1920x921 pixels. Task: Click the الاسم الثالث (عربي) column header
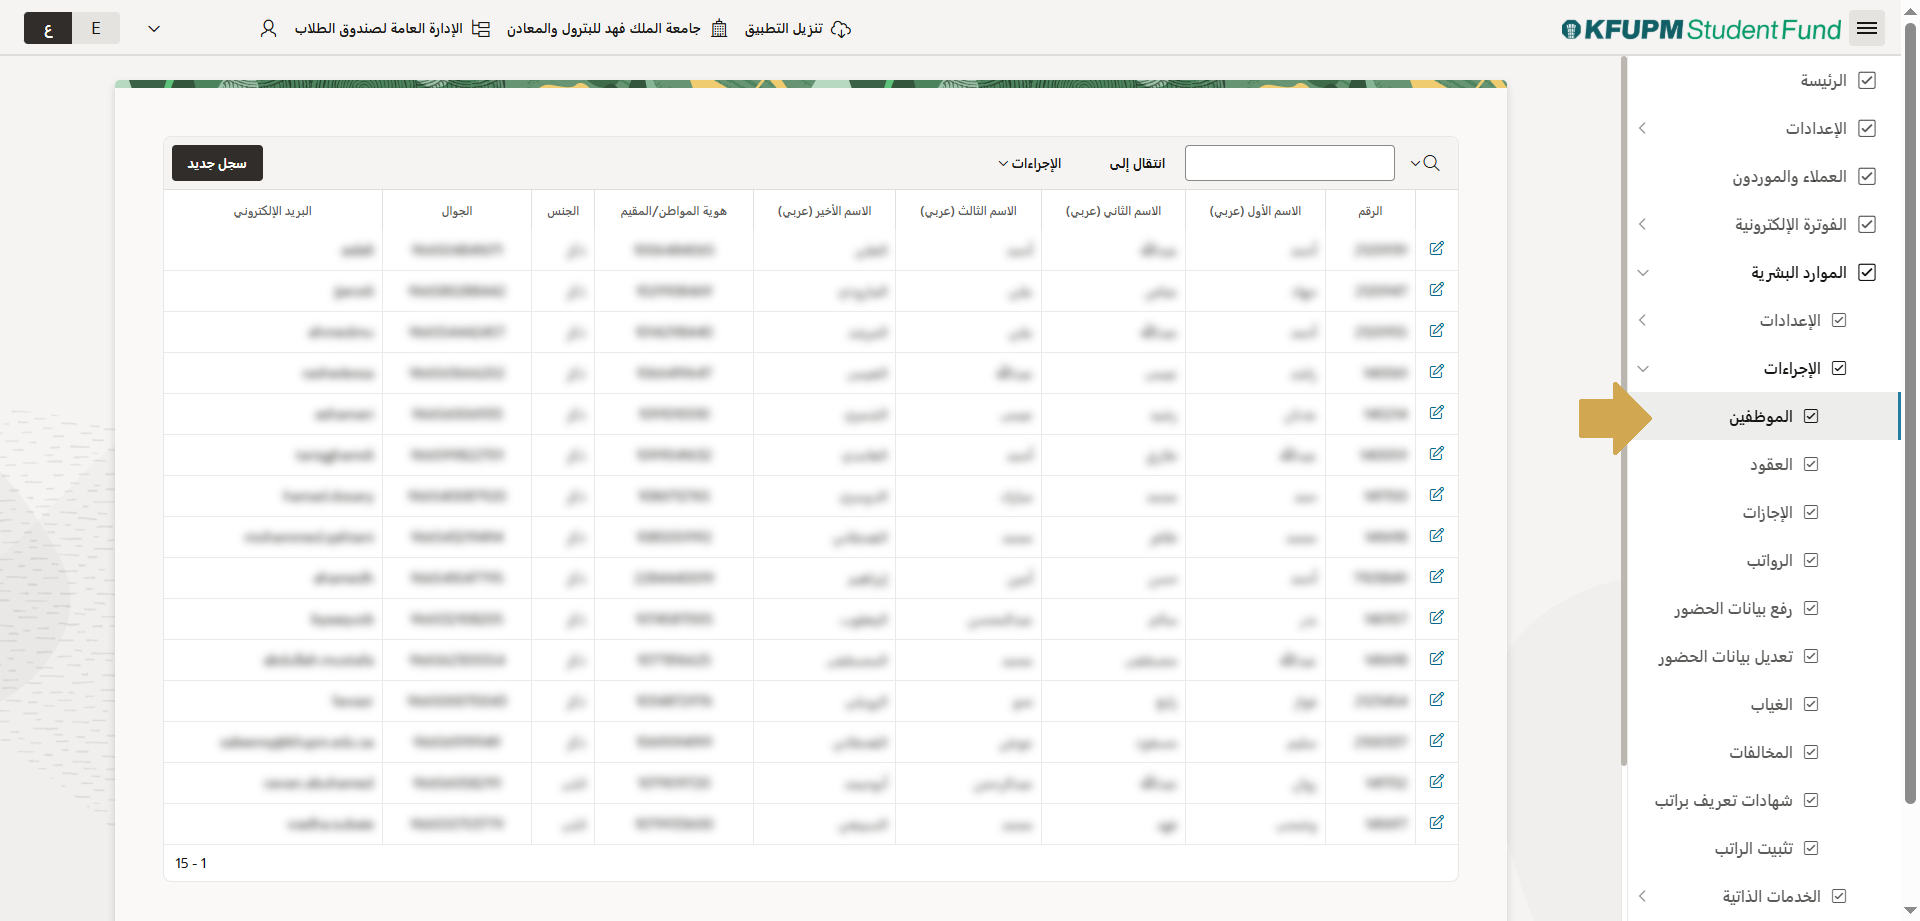pos(968,211)
